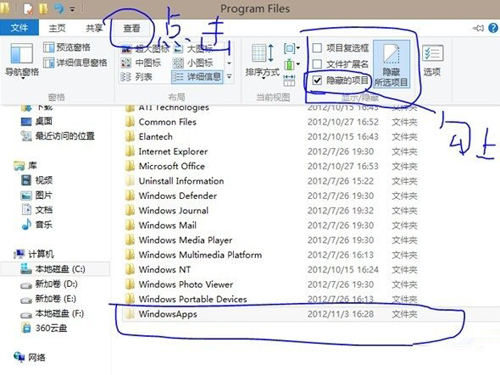This screenshot has width=500, height=375.
Task: Open the 文档 Documents library
Action: (x=37, y=210)
